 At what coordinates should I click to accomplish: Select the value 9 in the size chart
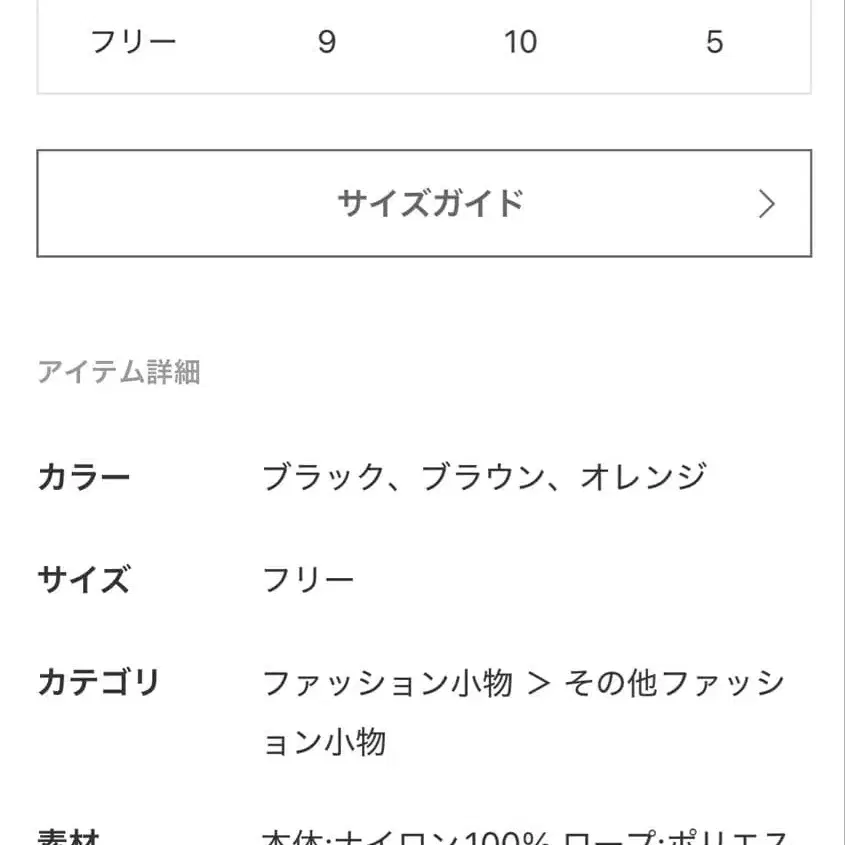(x=325, y=40)
